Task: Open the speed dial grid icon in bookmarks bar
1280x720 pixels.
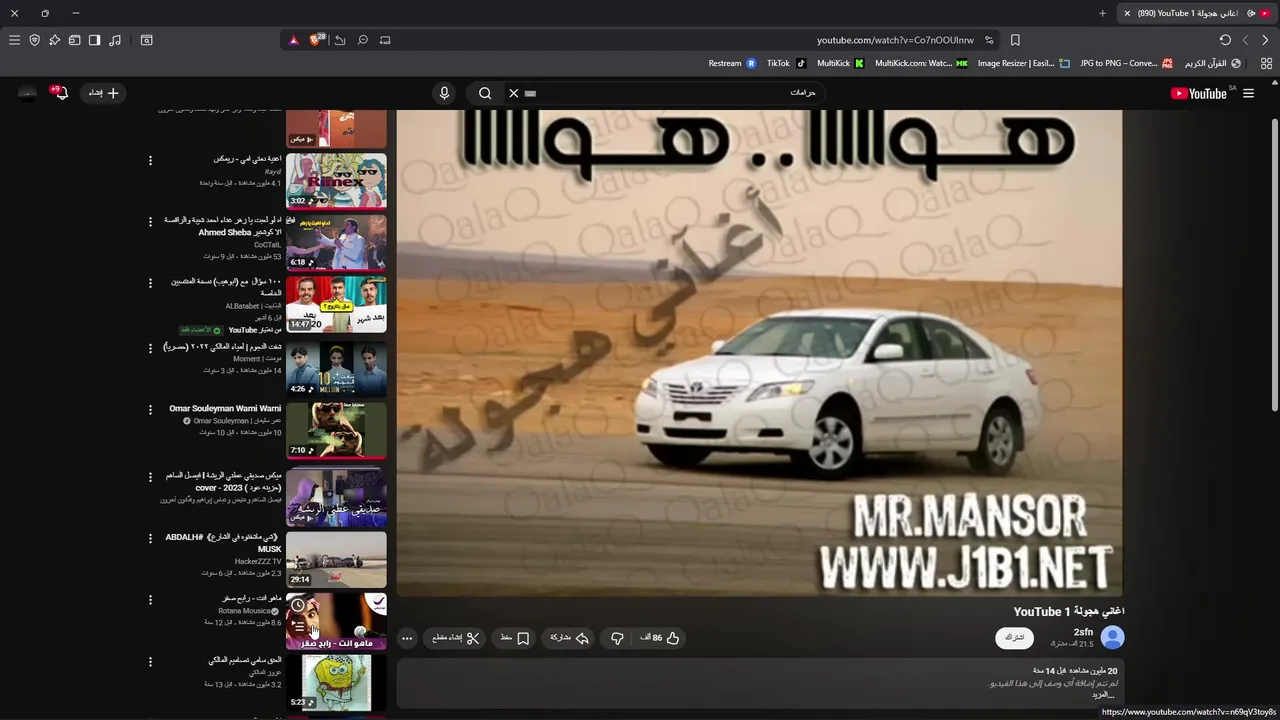Action: point(1266,63)
